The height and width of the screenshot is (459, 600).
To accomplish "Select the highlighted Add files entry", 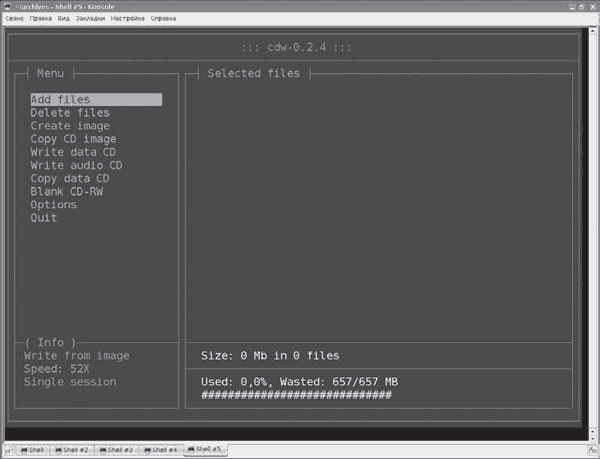I will tap(60, 100).
